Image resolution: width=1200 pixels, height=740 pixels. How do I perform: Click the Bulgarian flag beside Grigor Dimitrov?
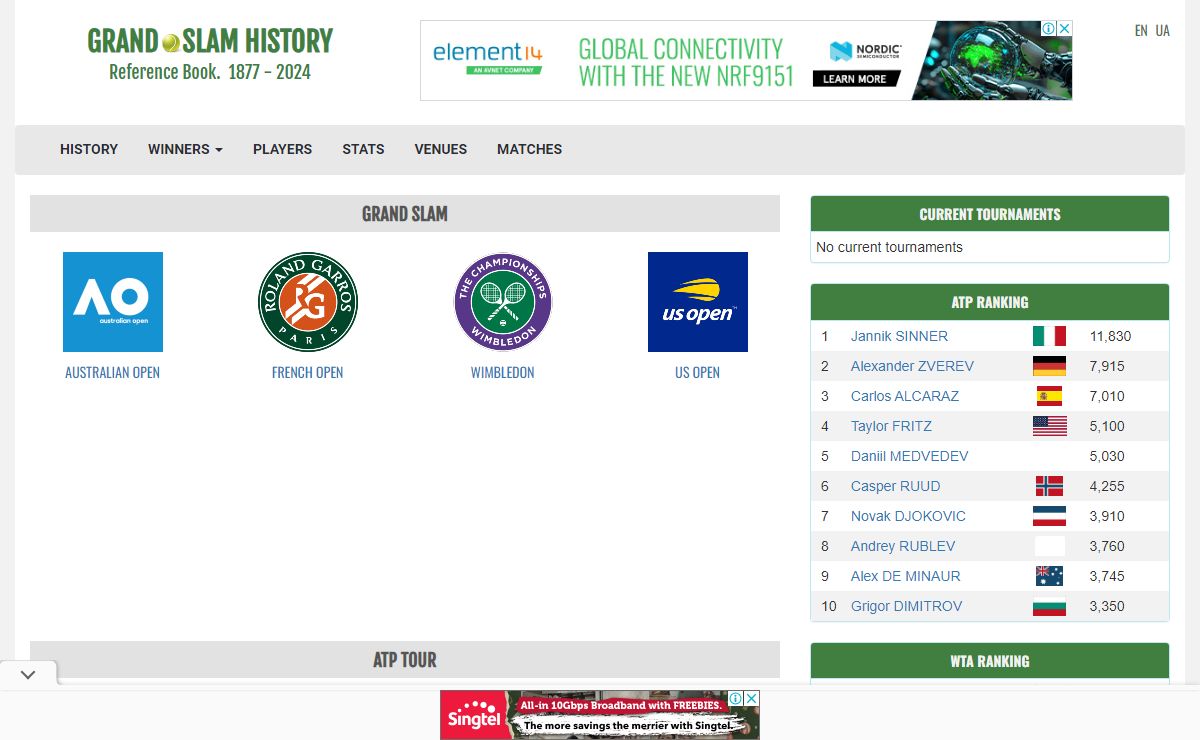[x=1049, y=606]
